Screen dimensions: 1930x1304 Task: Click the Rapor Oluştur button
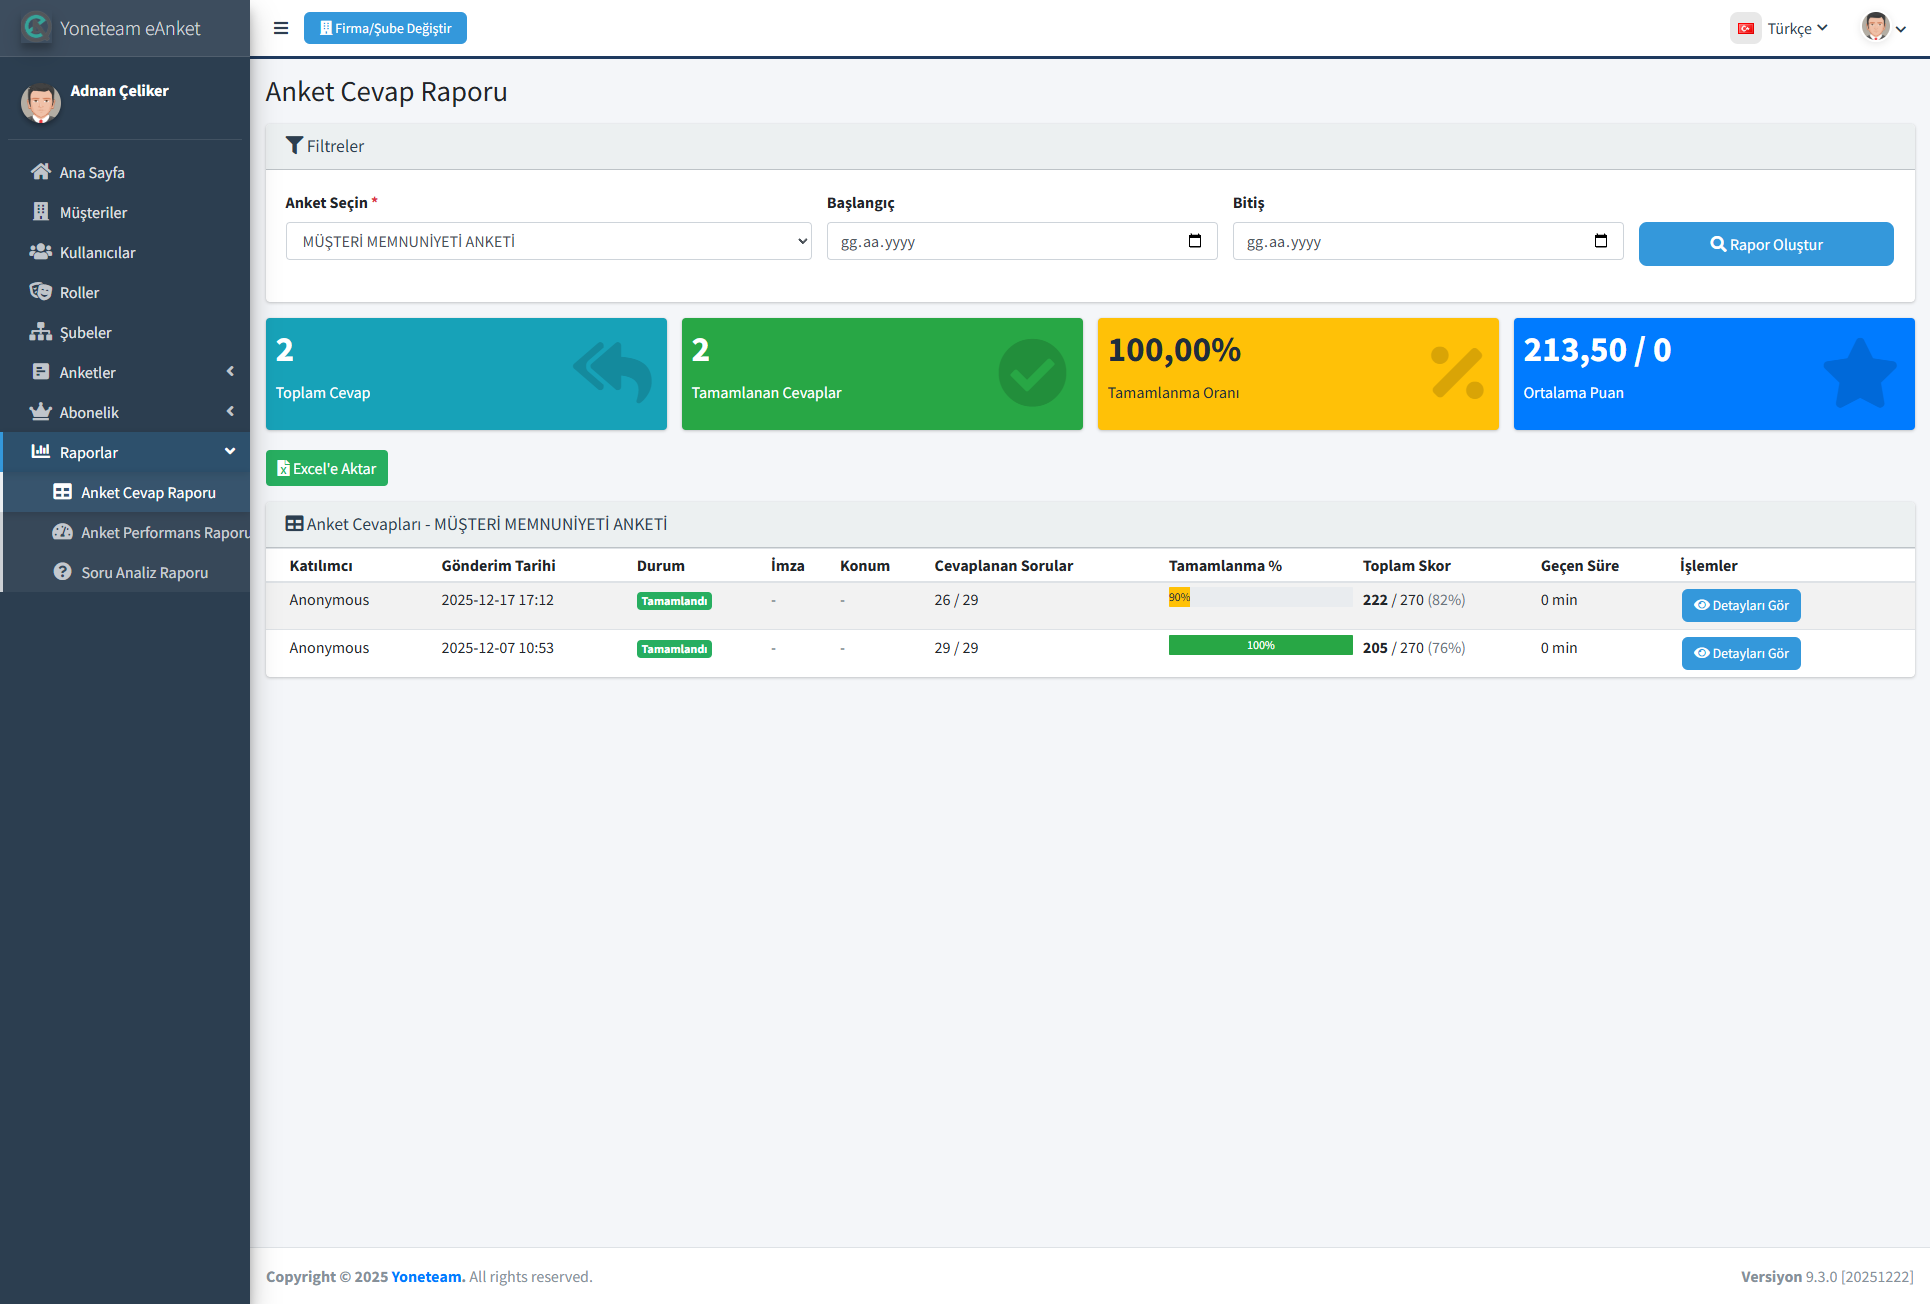(x=1765, y=244)
